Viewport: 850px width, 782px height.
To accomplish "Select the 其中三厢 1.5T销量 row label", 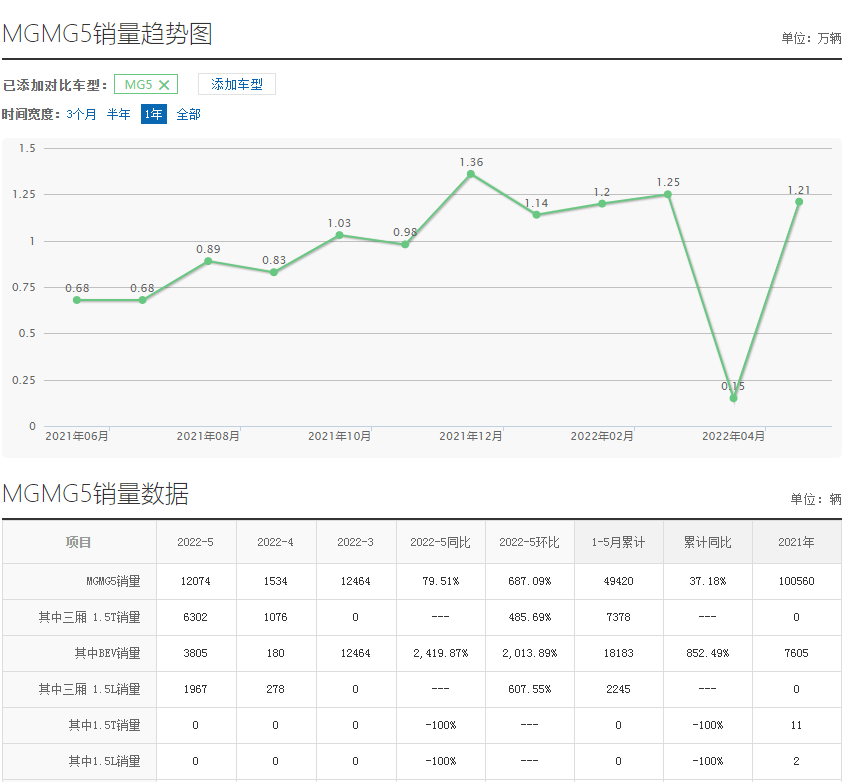I will pos(89,617).
